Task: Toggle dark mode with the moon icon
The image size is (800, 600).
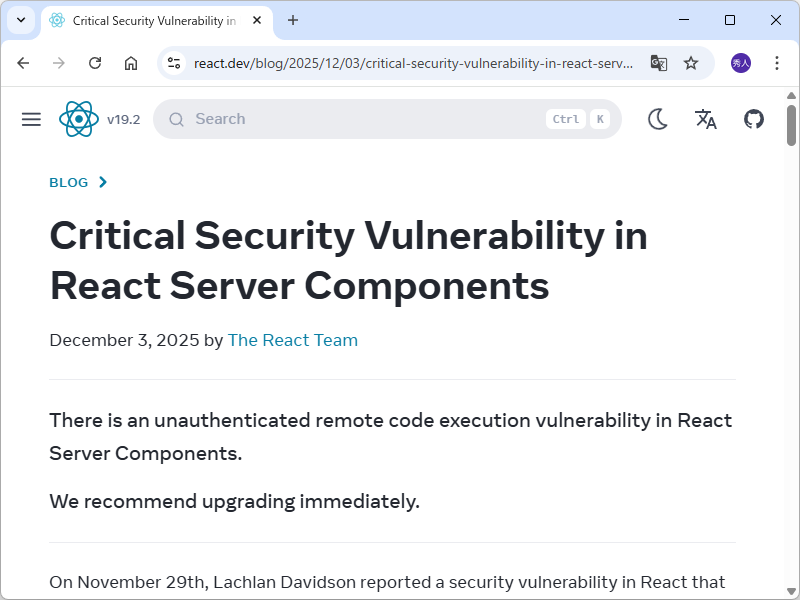Action: [x=658, y=118]
